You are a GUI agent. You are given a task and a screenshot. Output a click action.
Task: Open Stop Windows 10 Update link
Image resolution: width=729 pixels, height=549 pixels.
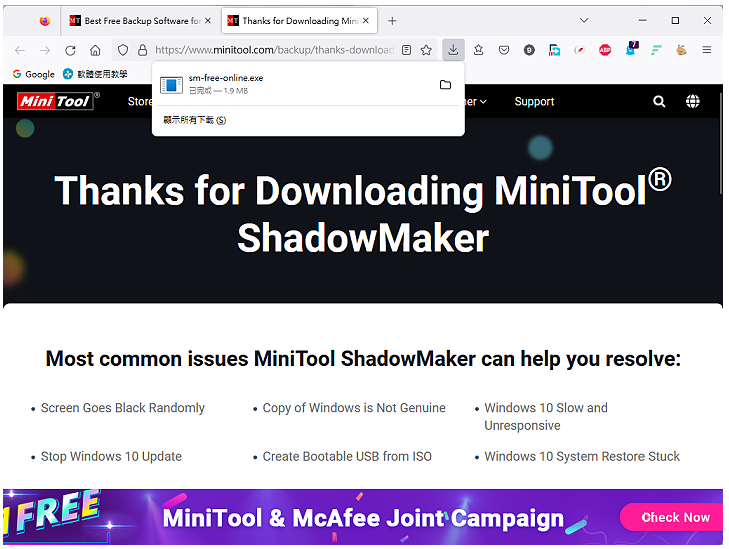pyautogui.click(x=111, y=456)
